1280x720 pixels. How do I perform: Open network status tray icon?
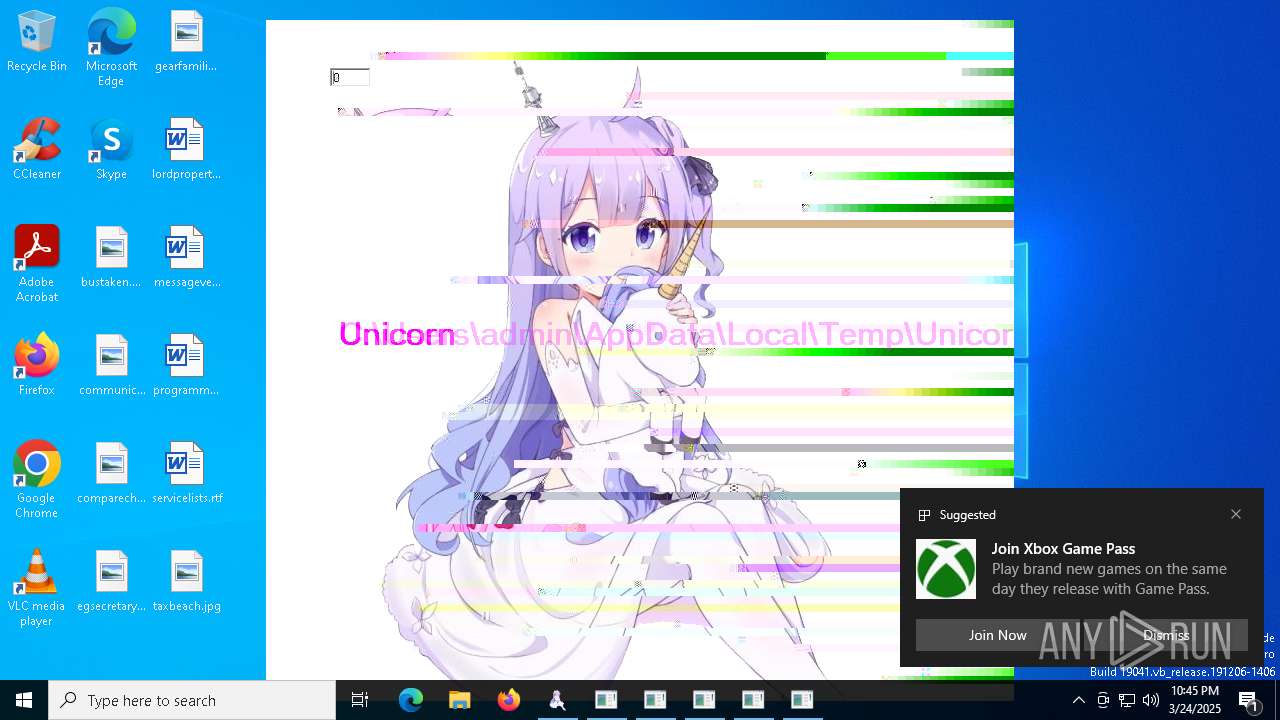click(x=1127, y=700)
